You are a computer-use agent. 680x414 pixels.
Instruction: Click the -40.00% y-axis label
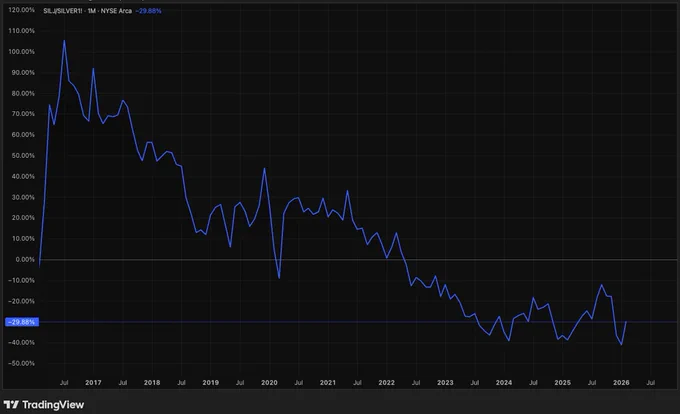21,342
